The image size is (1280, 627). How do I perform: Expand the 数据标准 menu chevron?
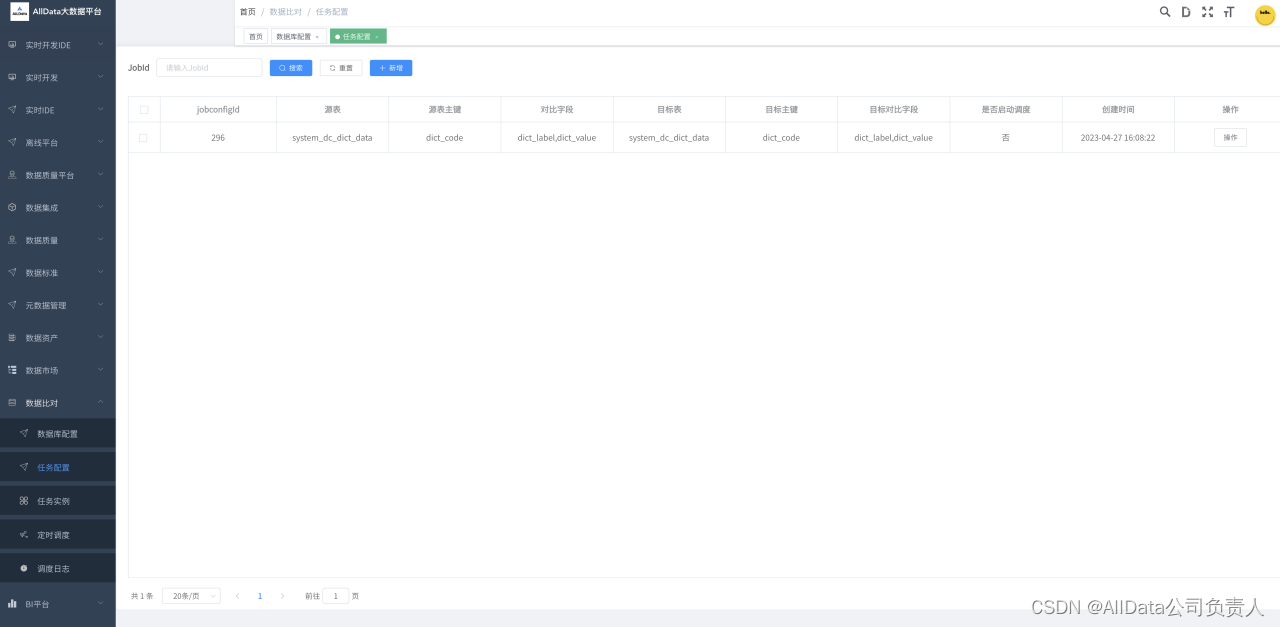click(101, 272)
